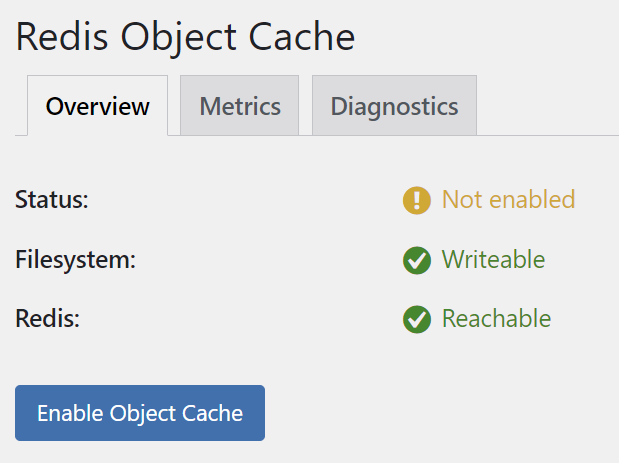The width and height of the screenshot is (619, 463).
Task: Click the "Writeable" filesystem status text
Action: [493, 260]
